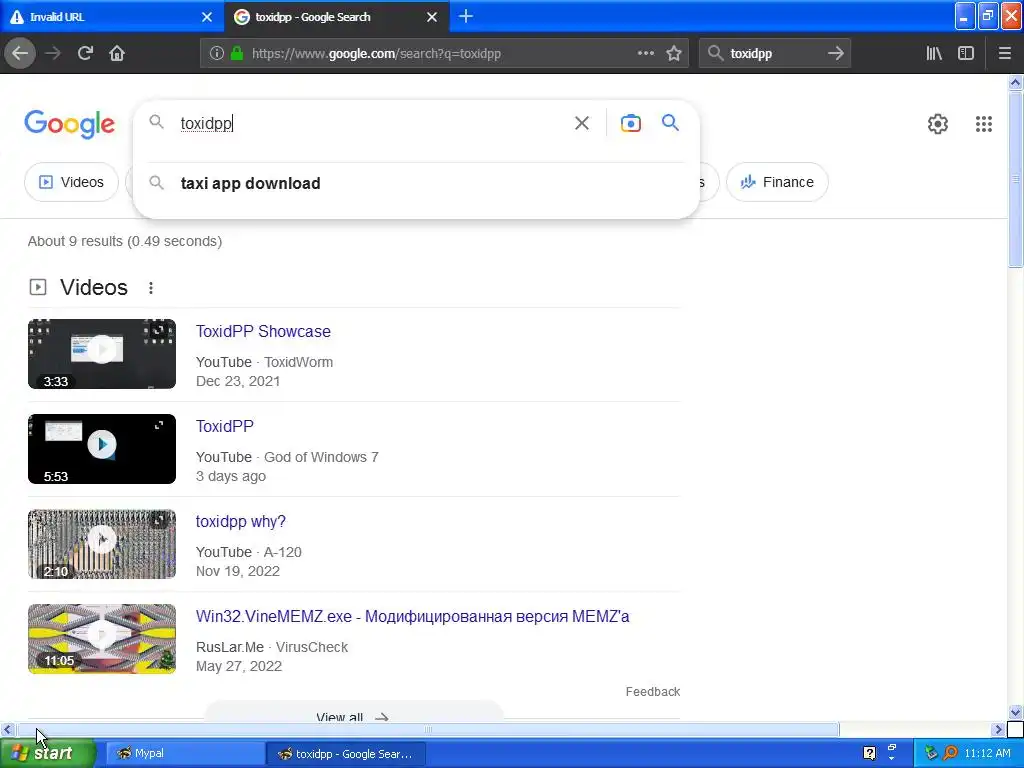Select the toxidpp - Google Search tab
1024x768 pixels.
337,17
